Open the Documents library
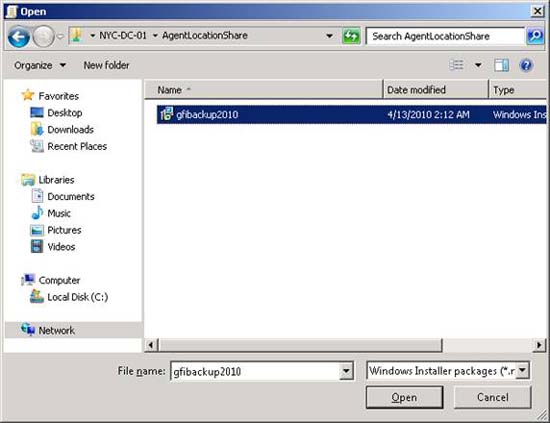 71,197
